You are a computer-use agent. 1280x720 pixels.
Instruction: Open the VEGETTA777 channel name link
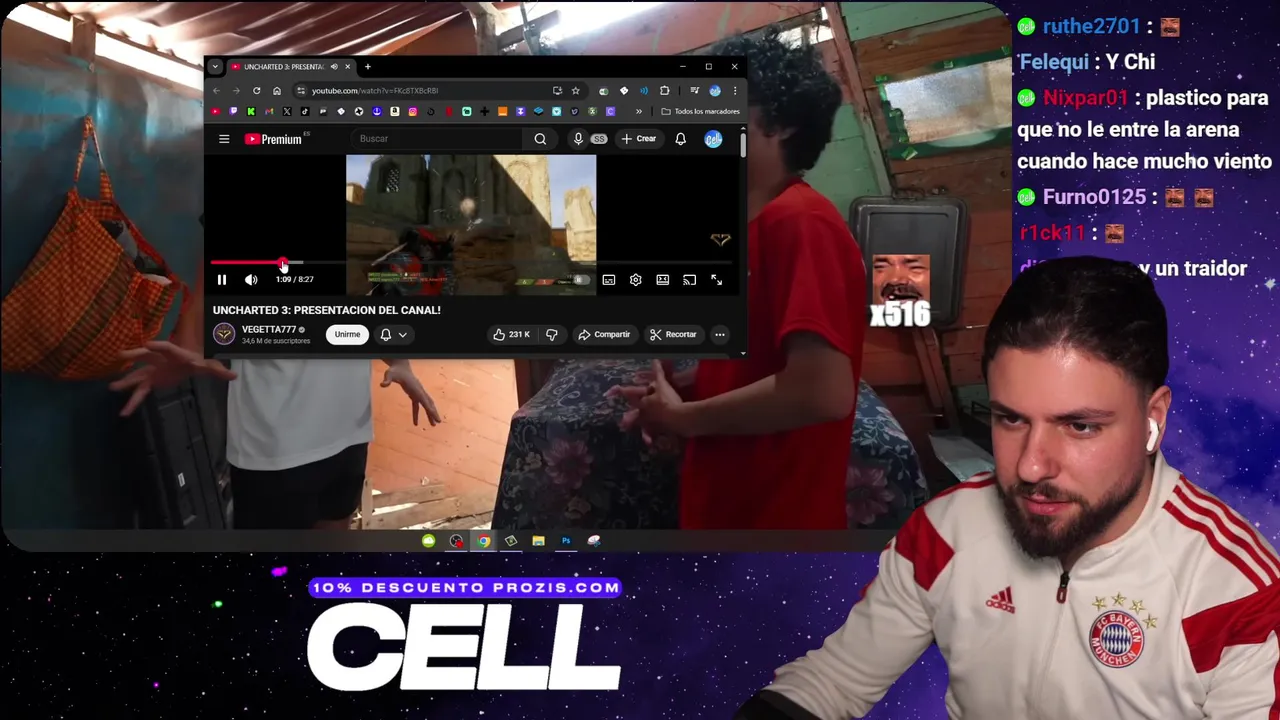(268, 329)
